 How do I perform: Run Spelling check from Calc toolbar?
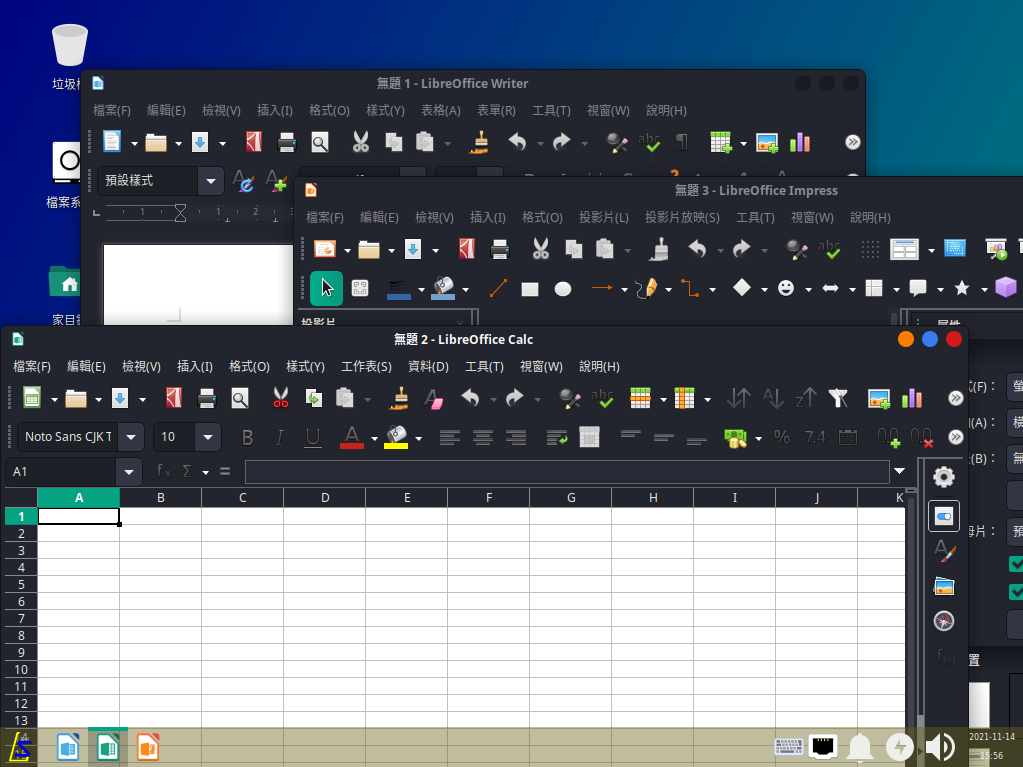(x=602, y=398)
